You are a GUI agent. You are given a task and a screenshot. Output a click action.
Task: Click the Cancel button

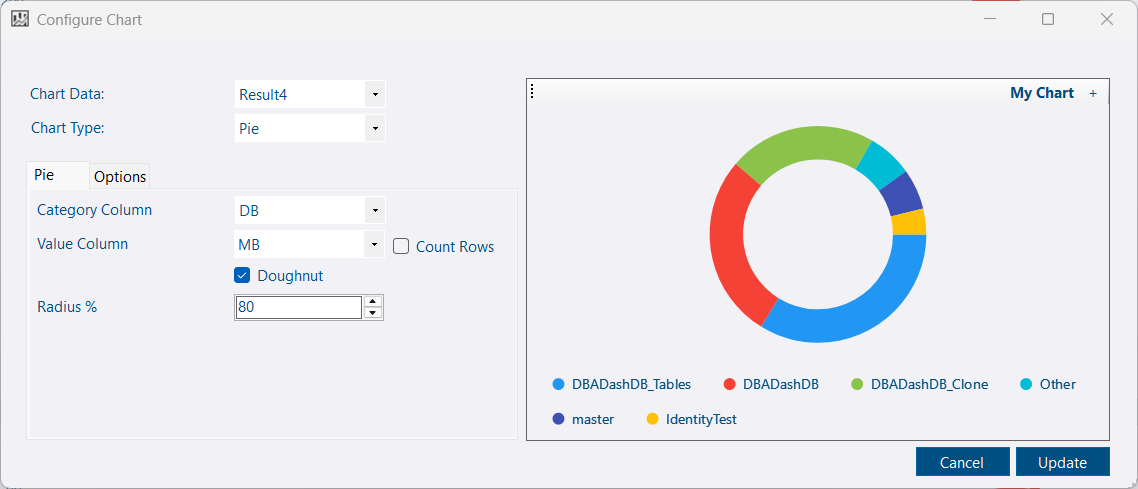961,462
